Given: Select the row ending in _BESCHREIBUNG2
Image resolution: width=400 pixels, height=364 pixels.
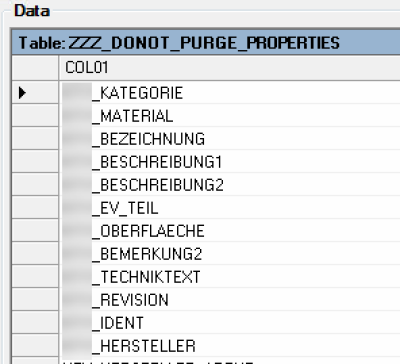Looking at the screenshot, I should tap(230, 184).
